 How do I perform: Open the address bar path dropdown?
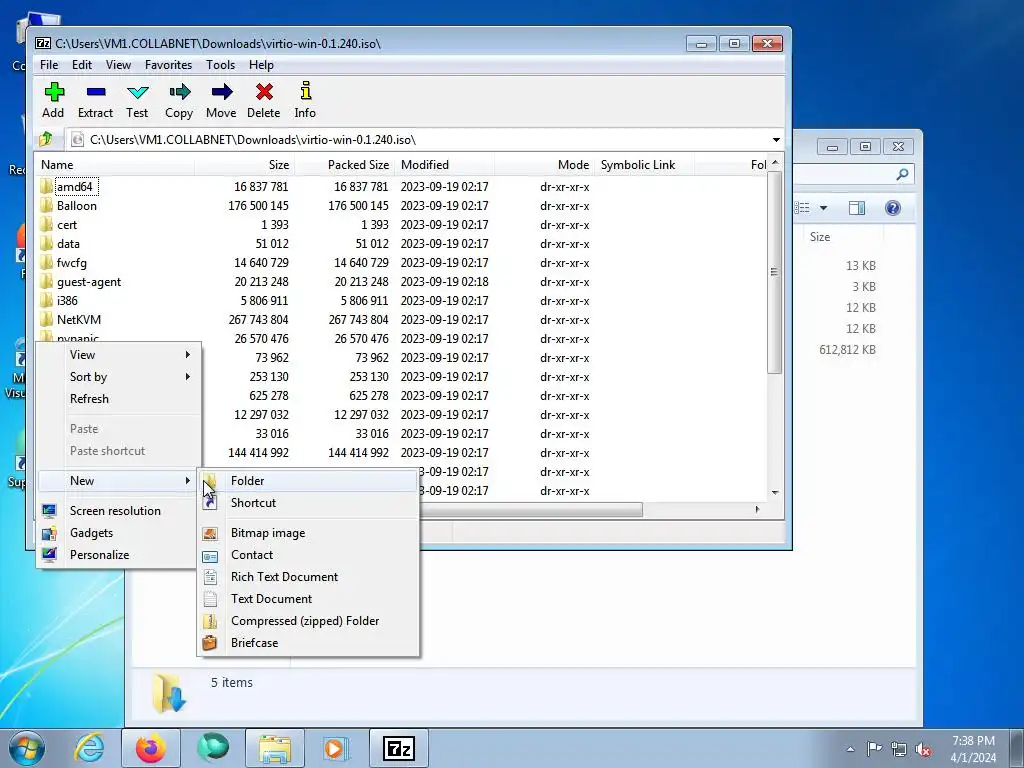776,140
